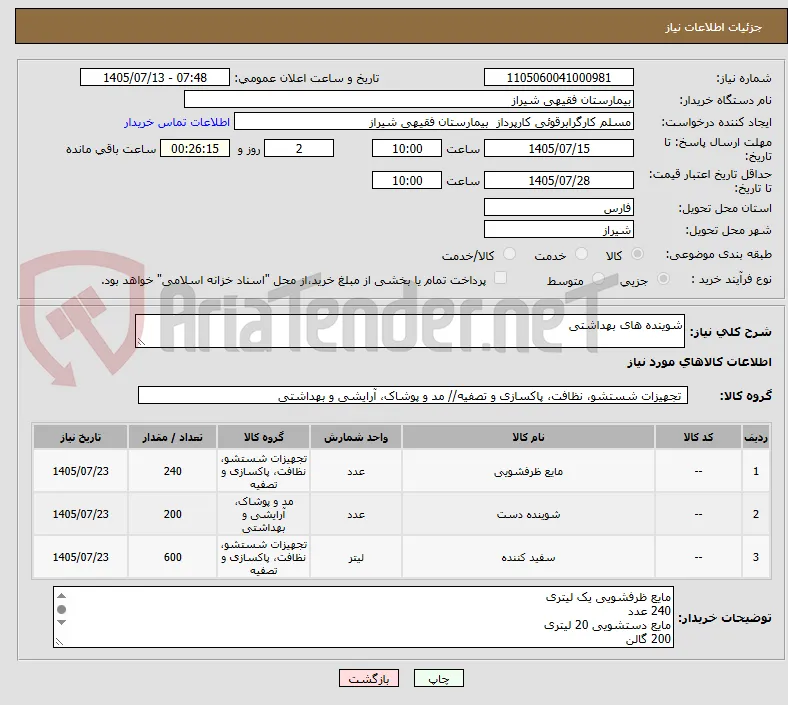The width and height of the screenshot is (788, 705).
Task: Click the جزئیات اطلاعات نیاز header title
Action: click(x=714, y=27)
